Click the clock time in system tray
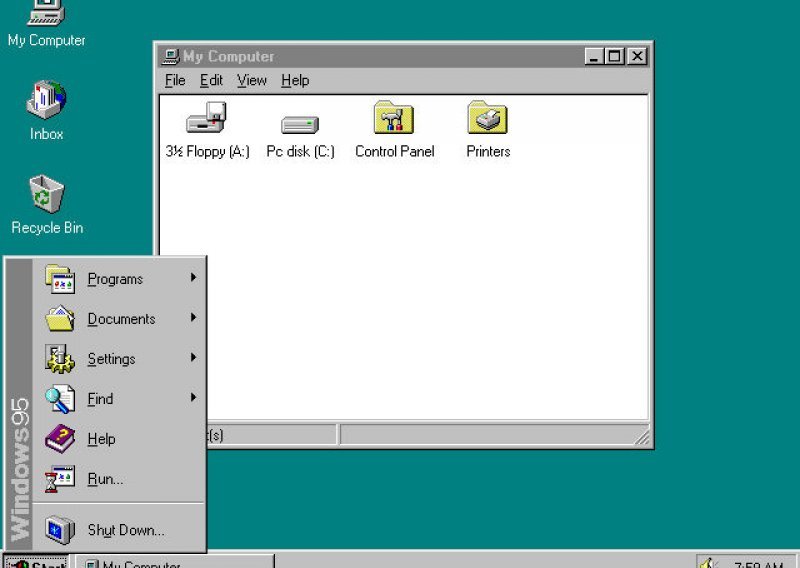The height and width of the screenshot is (568, 800). coord(758,564)
